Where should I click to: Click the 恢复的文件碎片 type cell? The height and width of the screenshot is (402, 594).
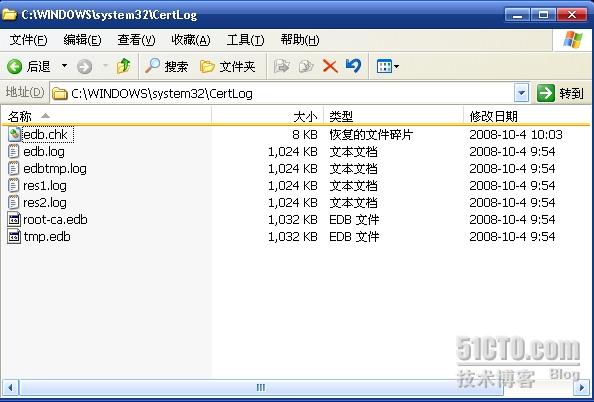pyautogui.click(x=370, y=135)
